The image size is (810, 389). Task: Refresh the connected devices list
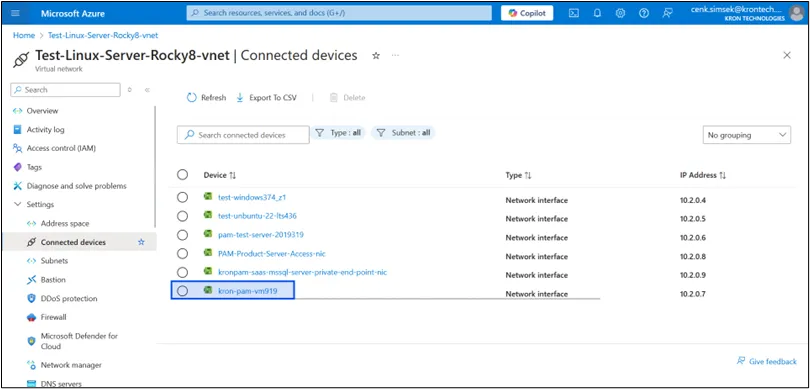click(x=206, y=98)
